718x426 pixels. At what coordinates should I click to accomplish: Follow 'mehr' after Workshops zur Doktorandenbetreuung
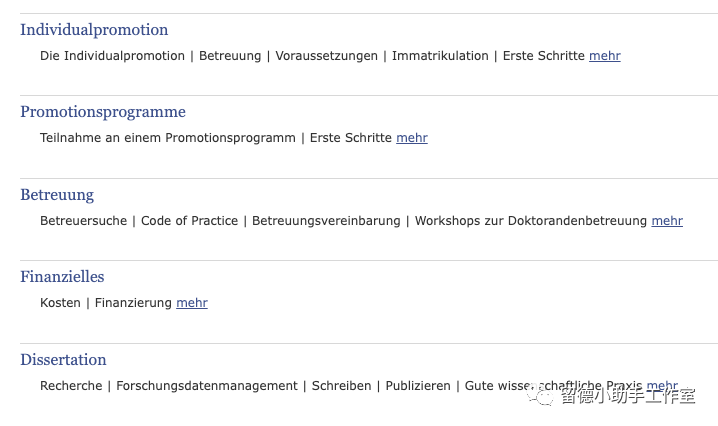[667, 221]
